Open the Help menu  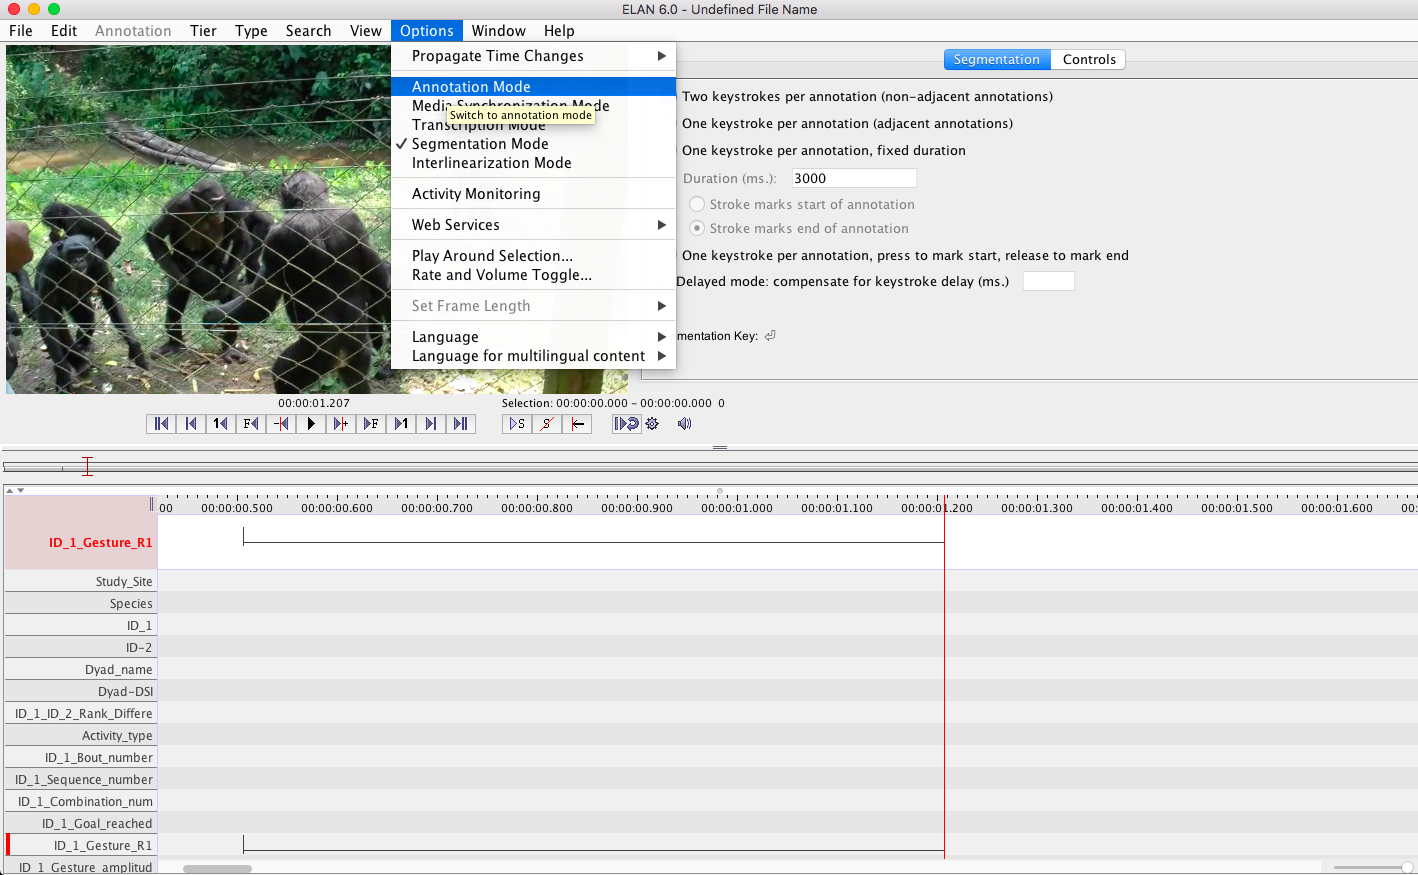pyautogui.click(x=559, y=31)
